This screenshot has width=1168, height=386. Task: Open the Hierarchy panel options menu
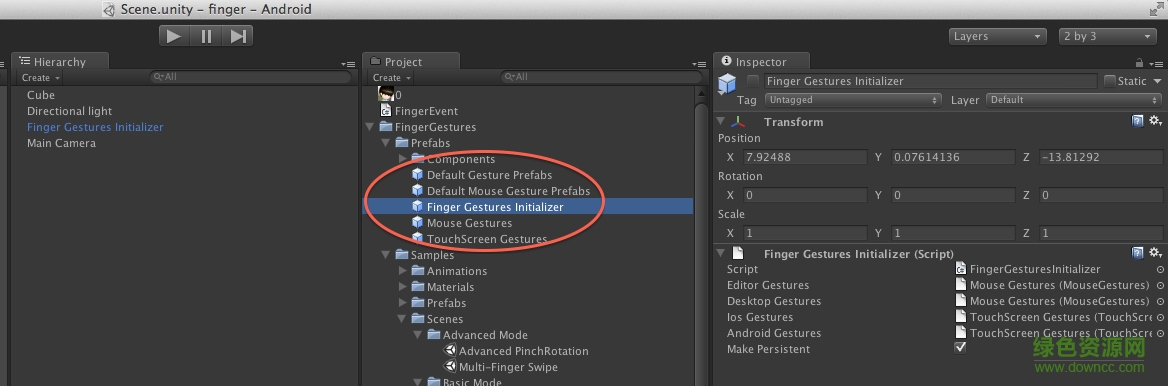pos(348,64)
